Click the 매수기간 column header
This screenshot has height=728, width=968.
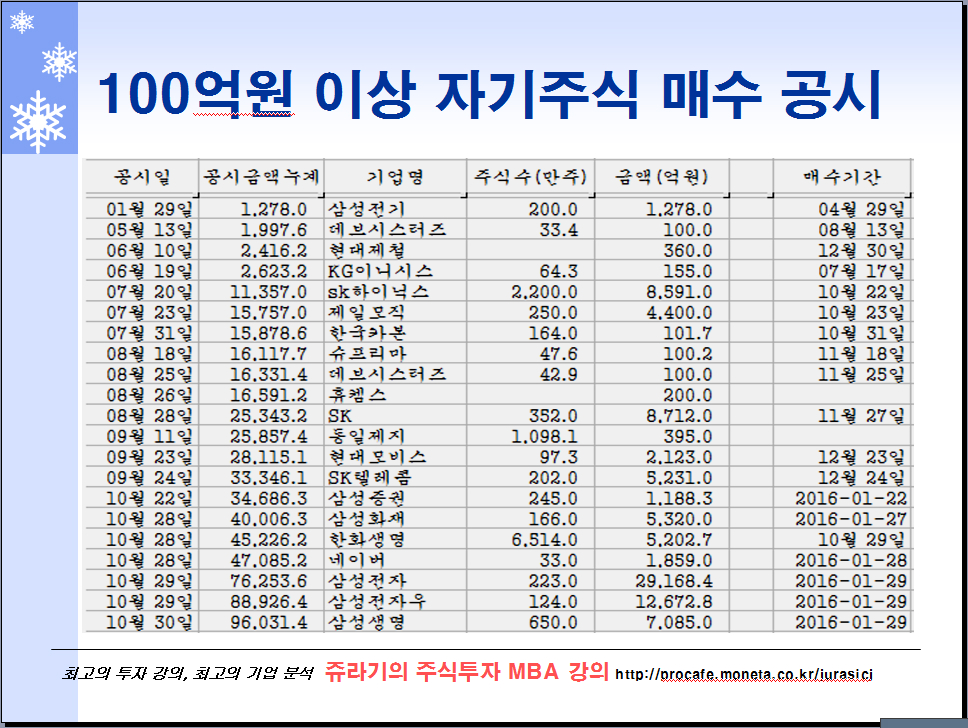point(842,177)
